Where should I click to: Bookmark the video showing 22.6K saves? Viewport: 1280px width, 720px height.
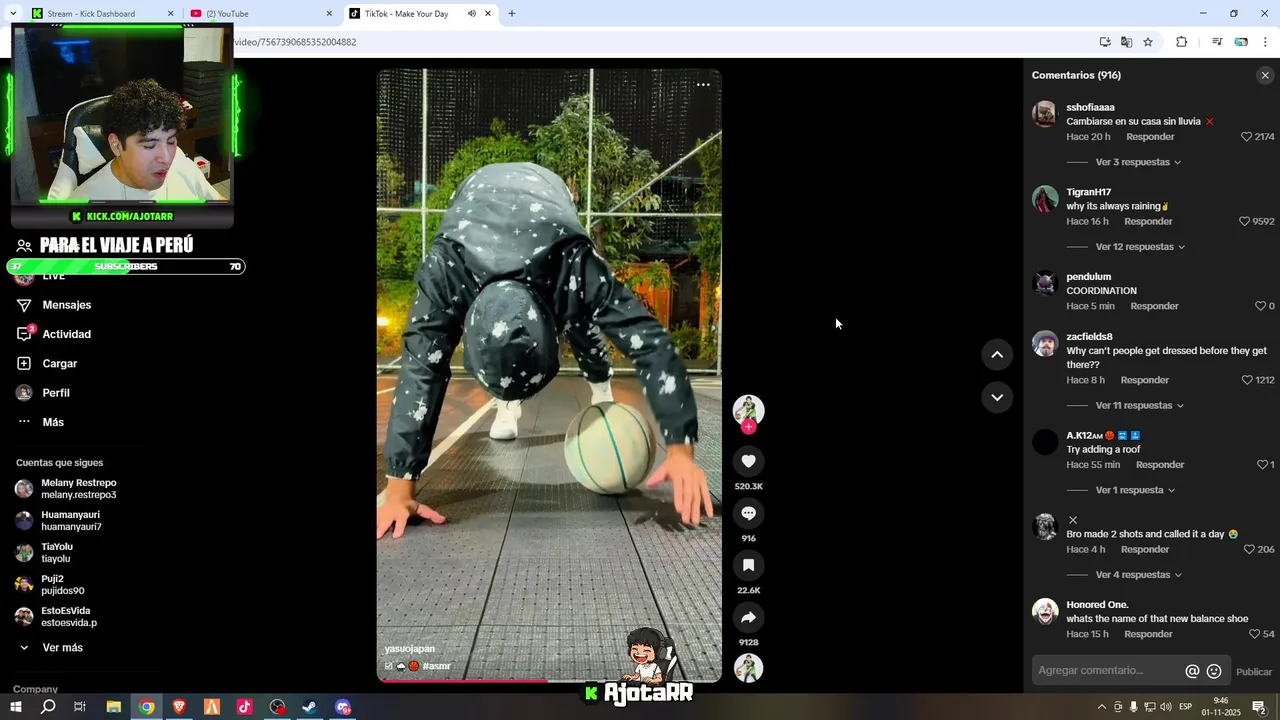click(748, 565)
